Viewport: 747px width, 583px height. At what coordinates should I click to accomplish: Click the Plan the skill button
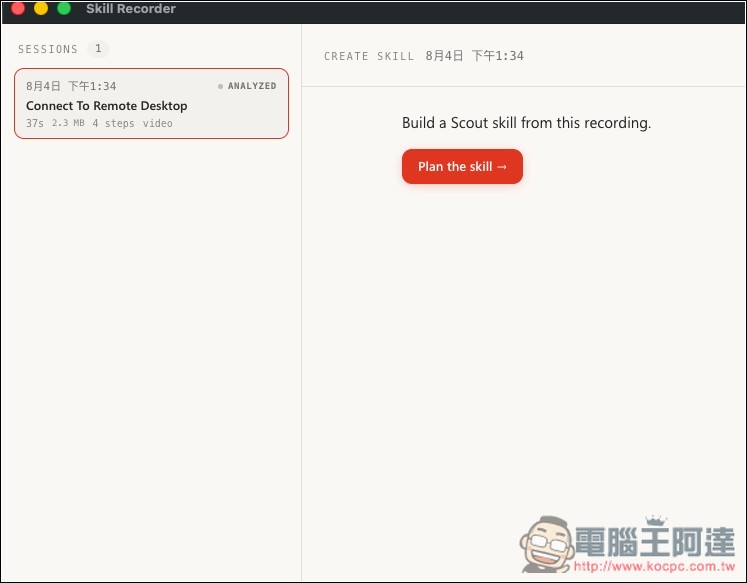coord(462,166)
